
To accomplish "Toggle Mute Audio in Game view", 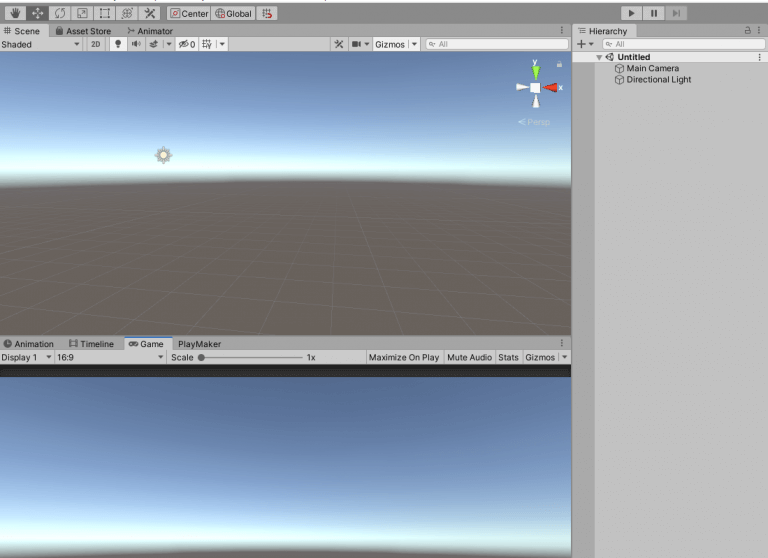I will pos(469,357).
